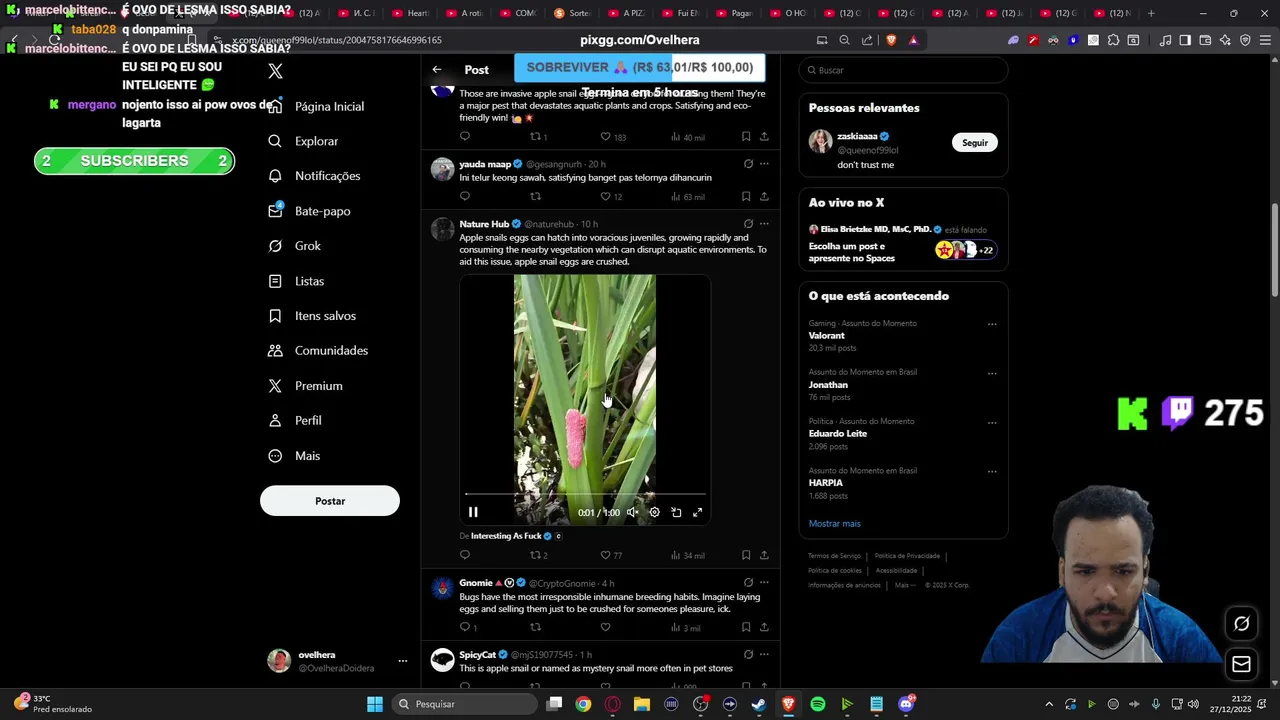Open more options on Gnomie reply
This screenshot has height=720, width=1280.
(x=764, y=583)
